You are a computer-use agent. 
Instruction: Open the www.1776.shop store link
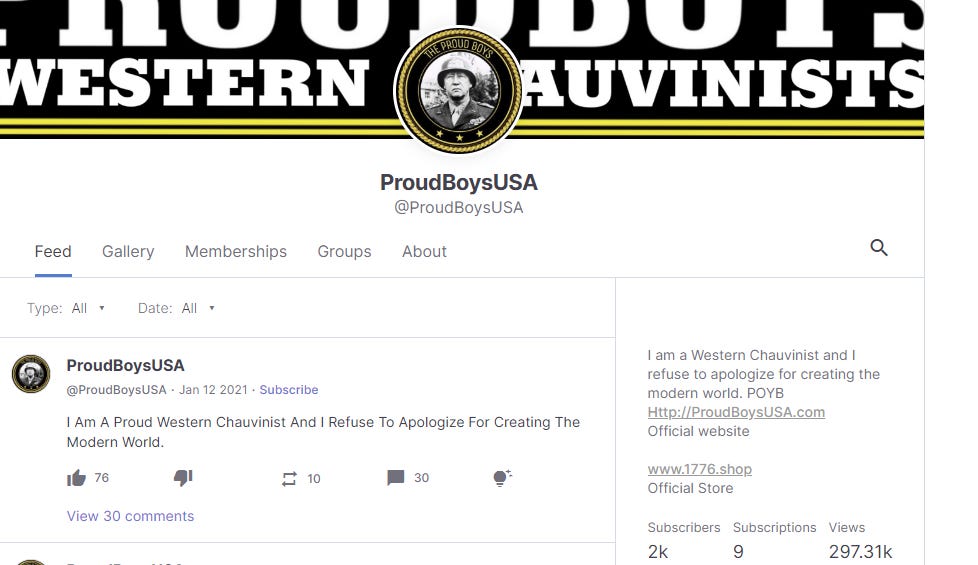(699, 469)
